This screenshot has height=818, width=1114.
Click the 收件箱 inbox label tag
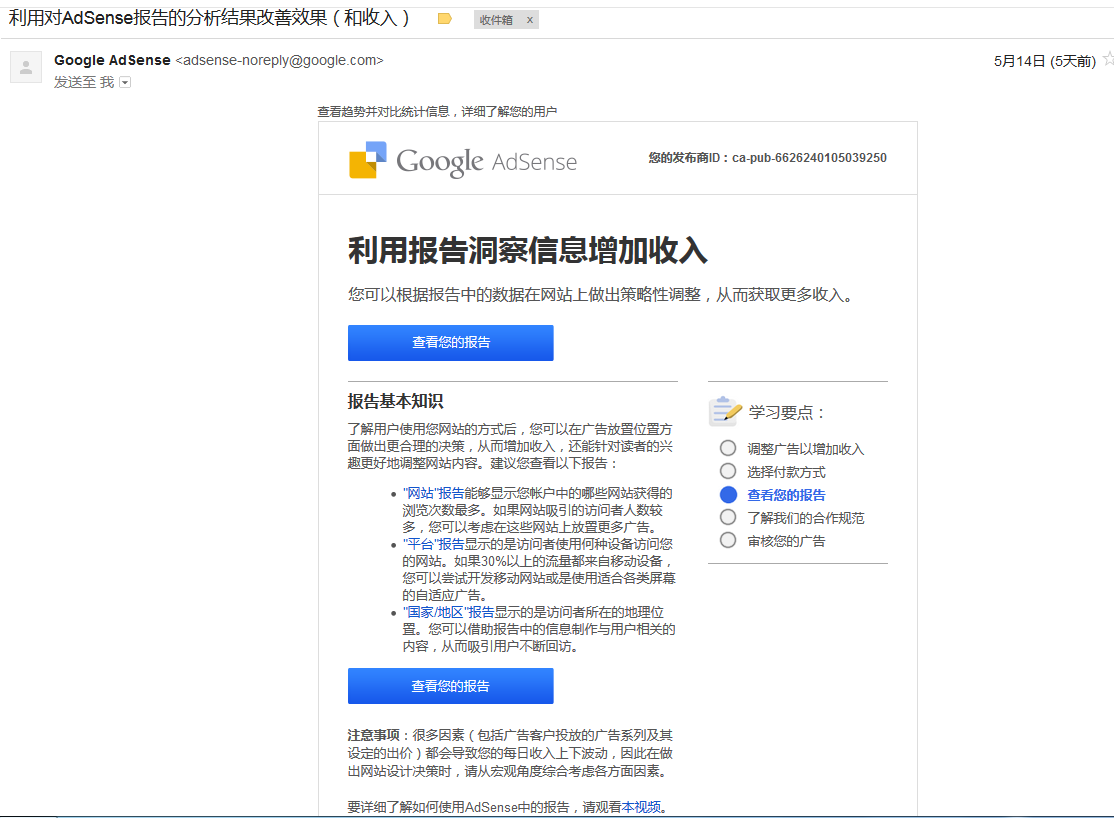pos(496,20)
